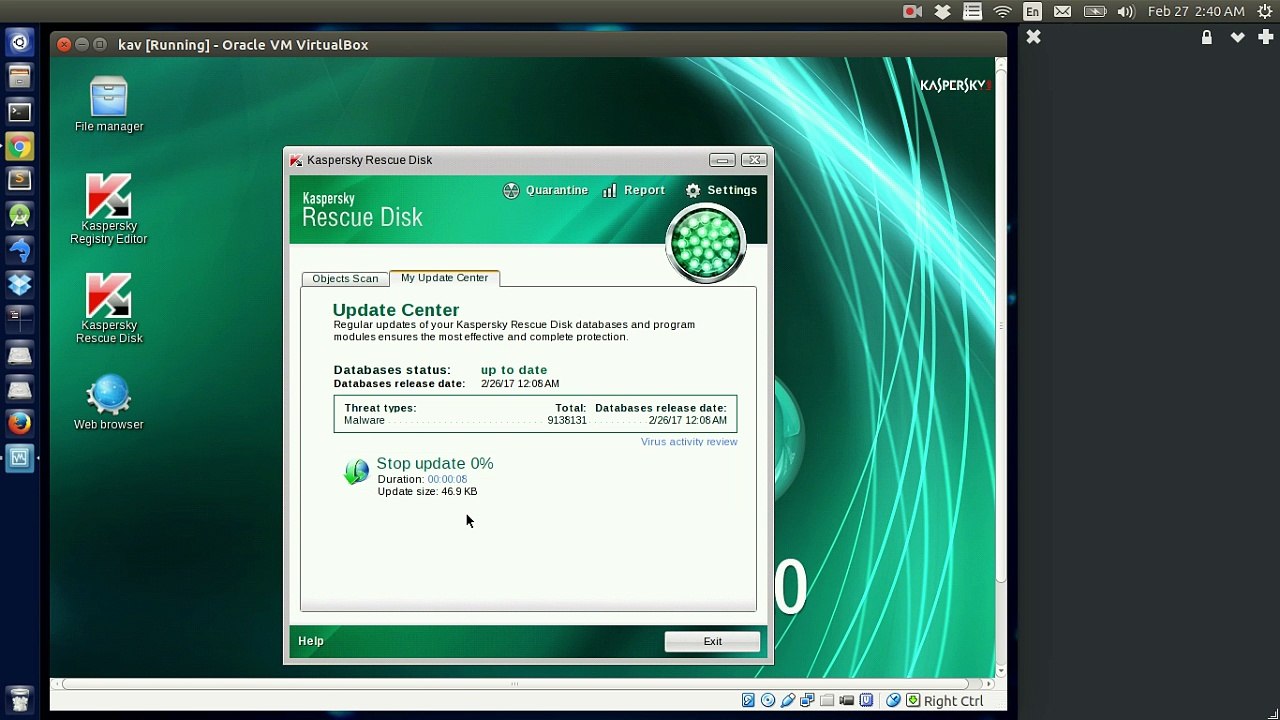Click the screen recorder tray icon
This screenshot has height=720, width=1280.
point(912,12)
